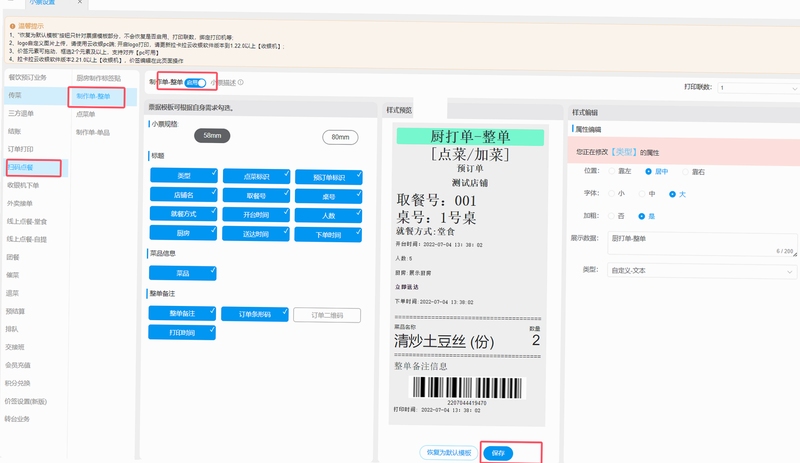
Task: Select 积分兑换 in the sidebar
Action: (x=17, y=383)
